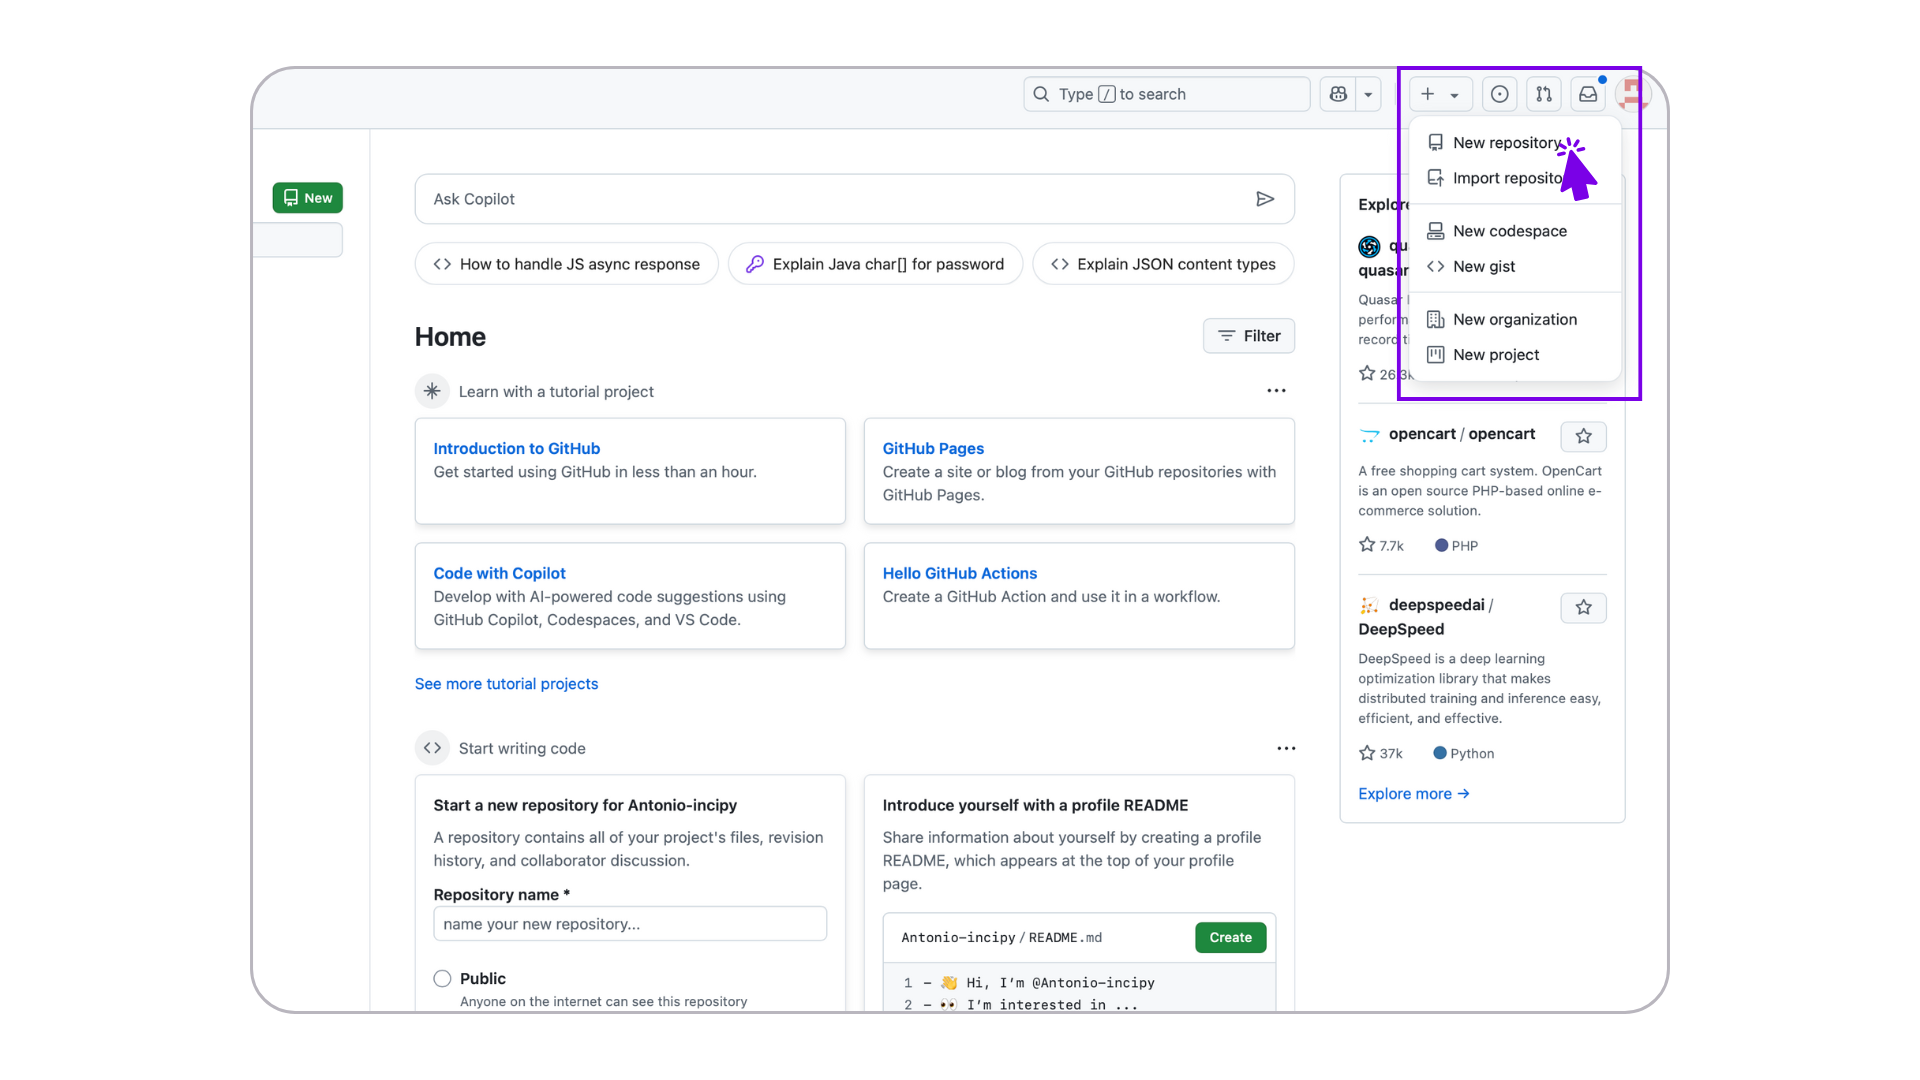Viewport: 1920px width, 1080px height.
Task: Click Introduce yourself with a profile README heading
Action: pos(1035,805)
